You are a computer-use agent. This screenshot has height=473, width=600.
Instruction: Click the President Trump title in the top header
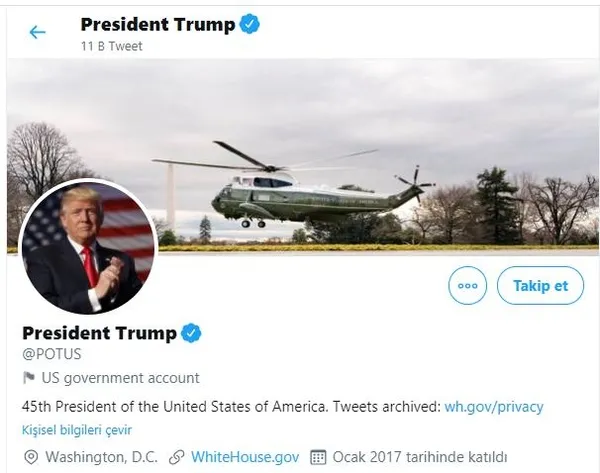157,24
